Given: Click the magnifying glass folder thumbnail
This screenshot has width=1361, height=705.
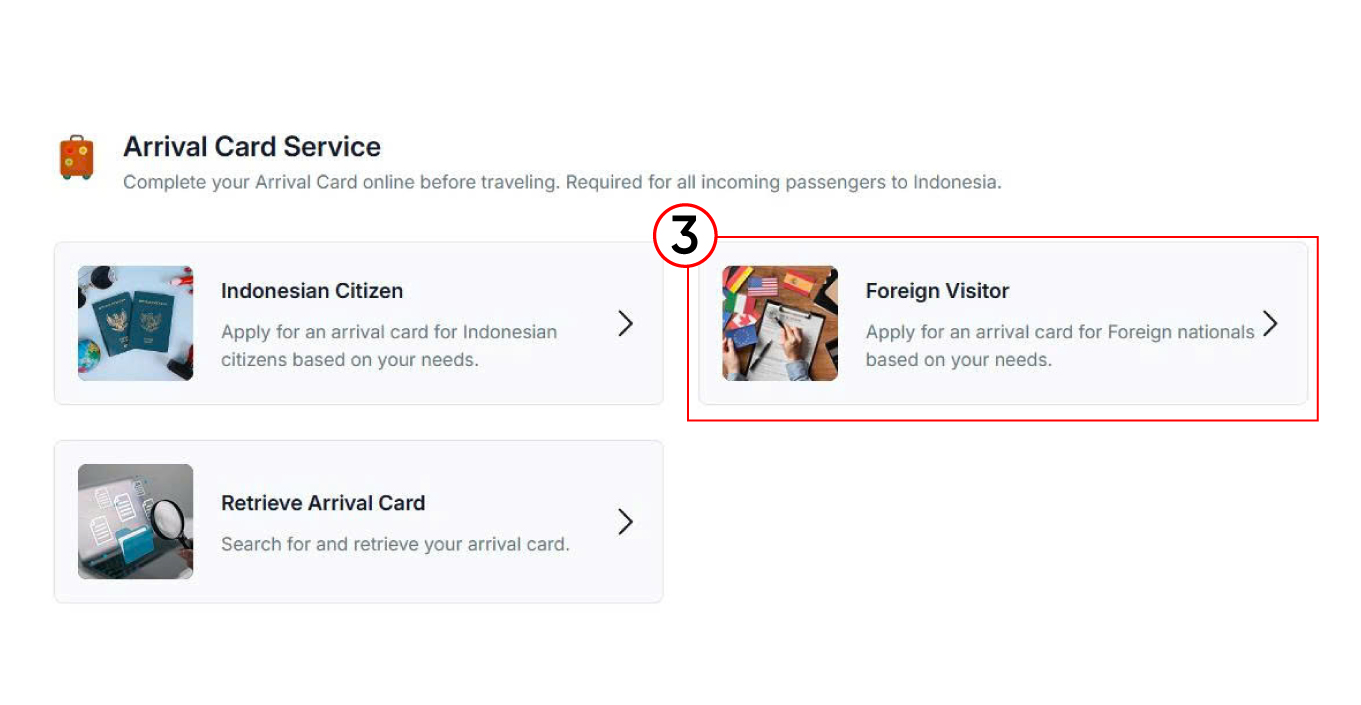Looking at the screenshot, I should point(135,521).
